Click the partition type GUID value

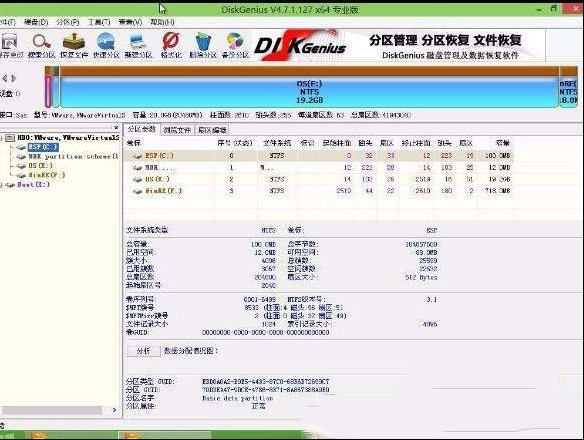point(266,382)
